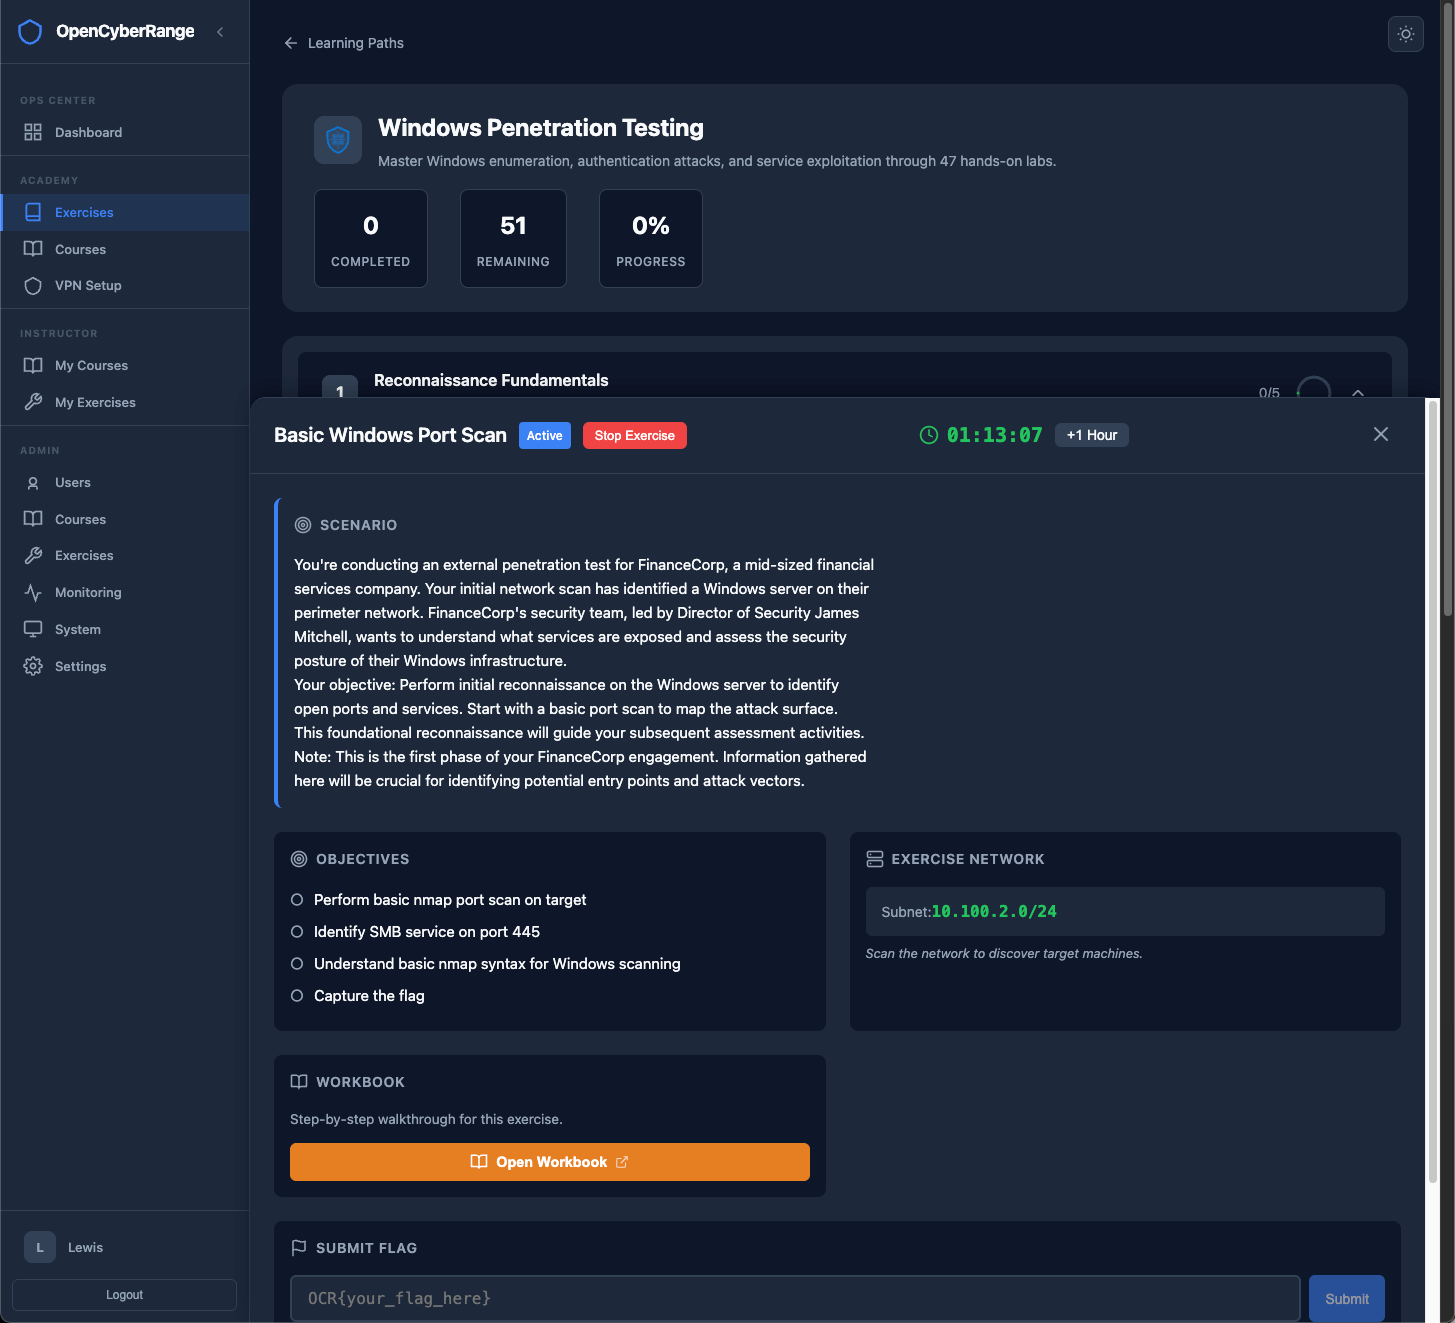The image size is (1455, 1323).
Task: Mark 'Perform basic nmap port scan' objective circle
Action: 297,900
